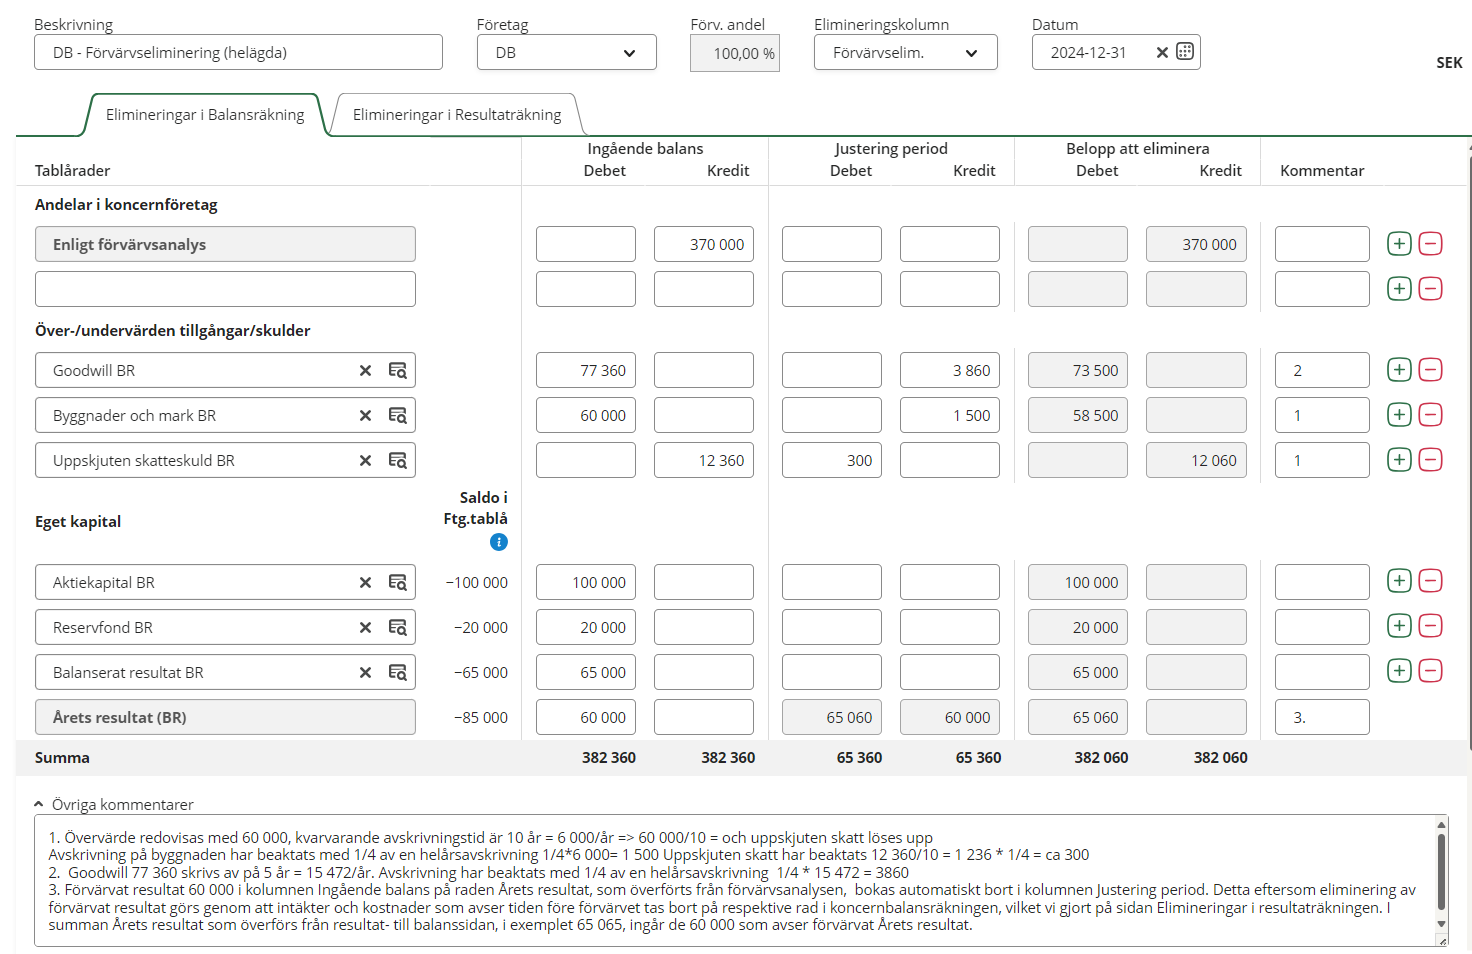This screenshot has height=954, width=1472.
Task: Click the Aktiekapital BR ingående balans debet field
Action: 585,582
